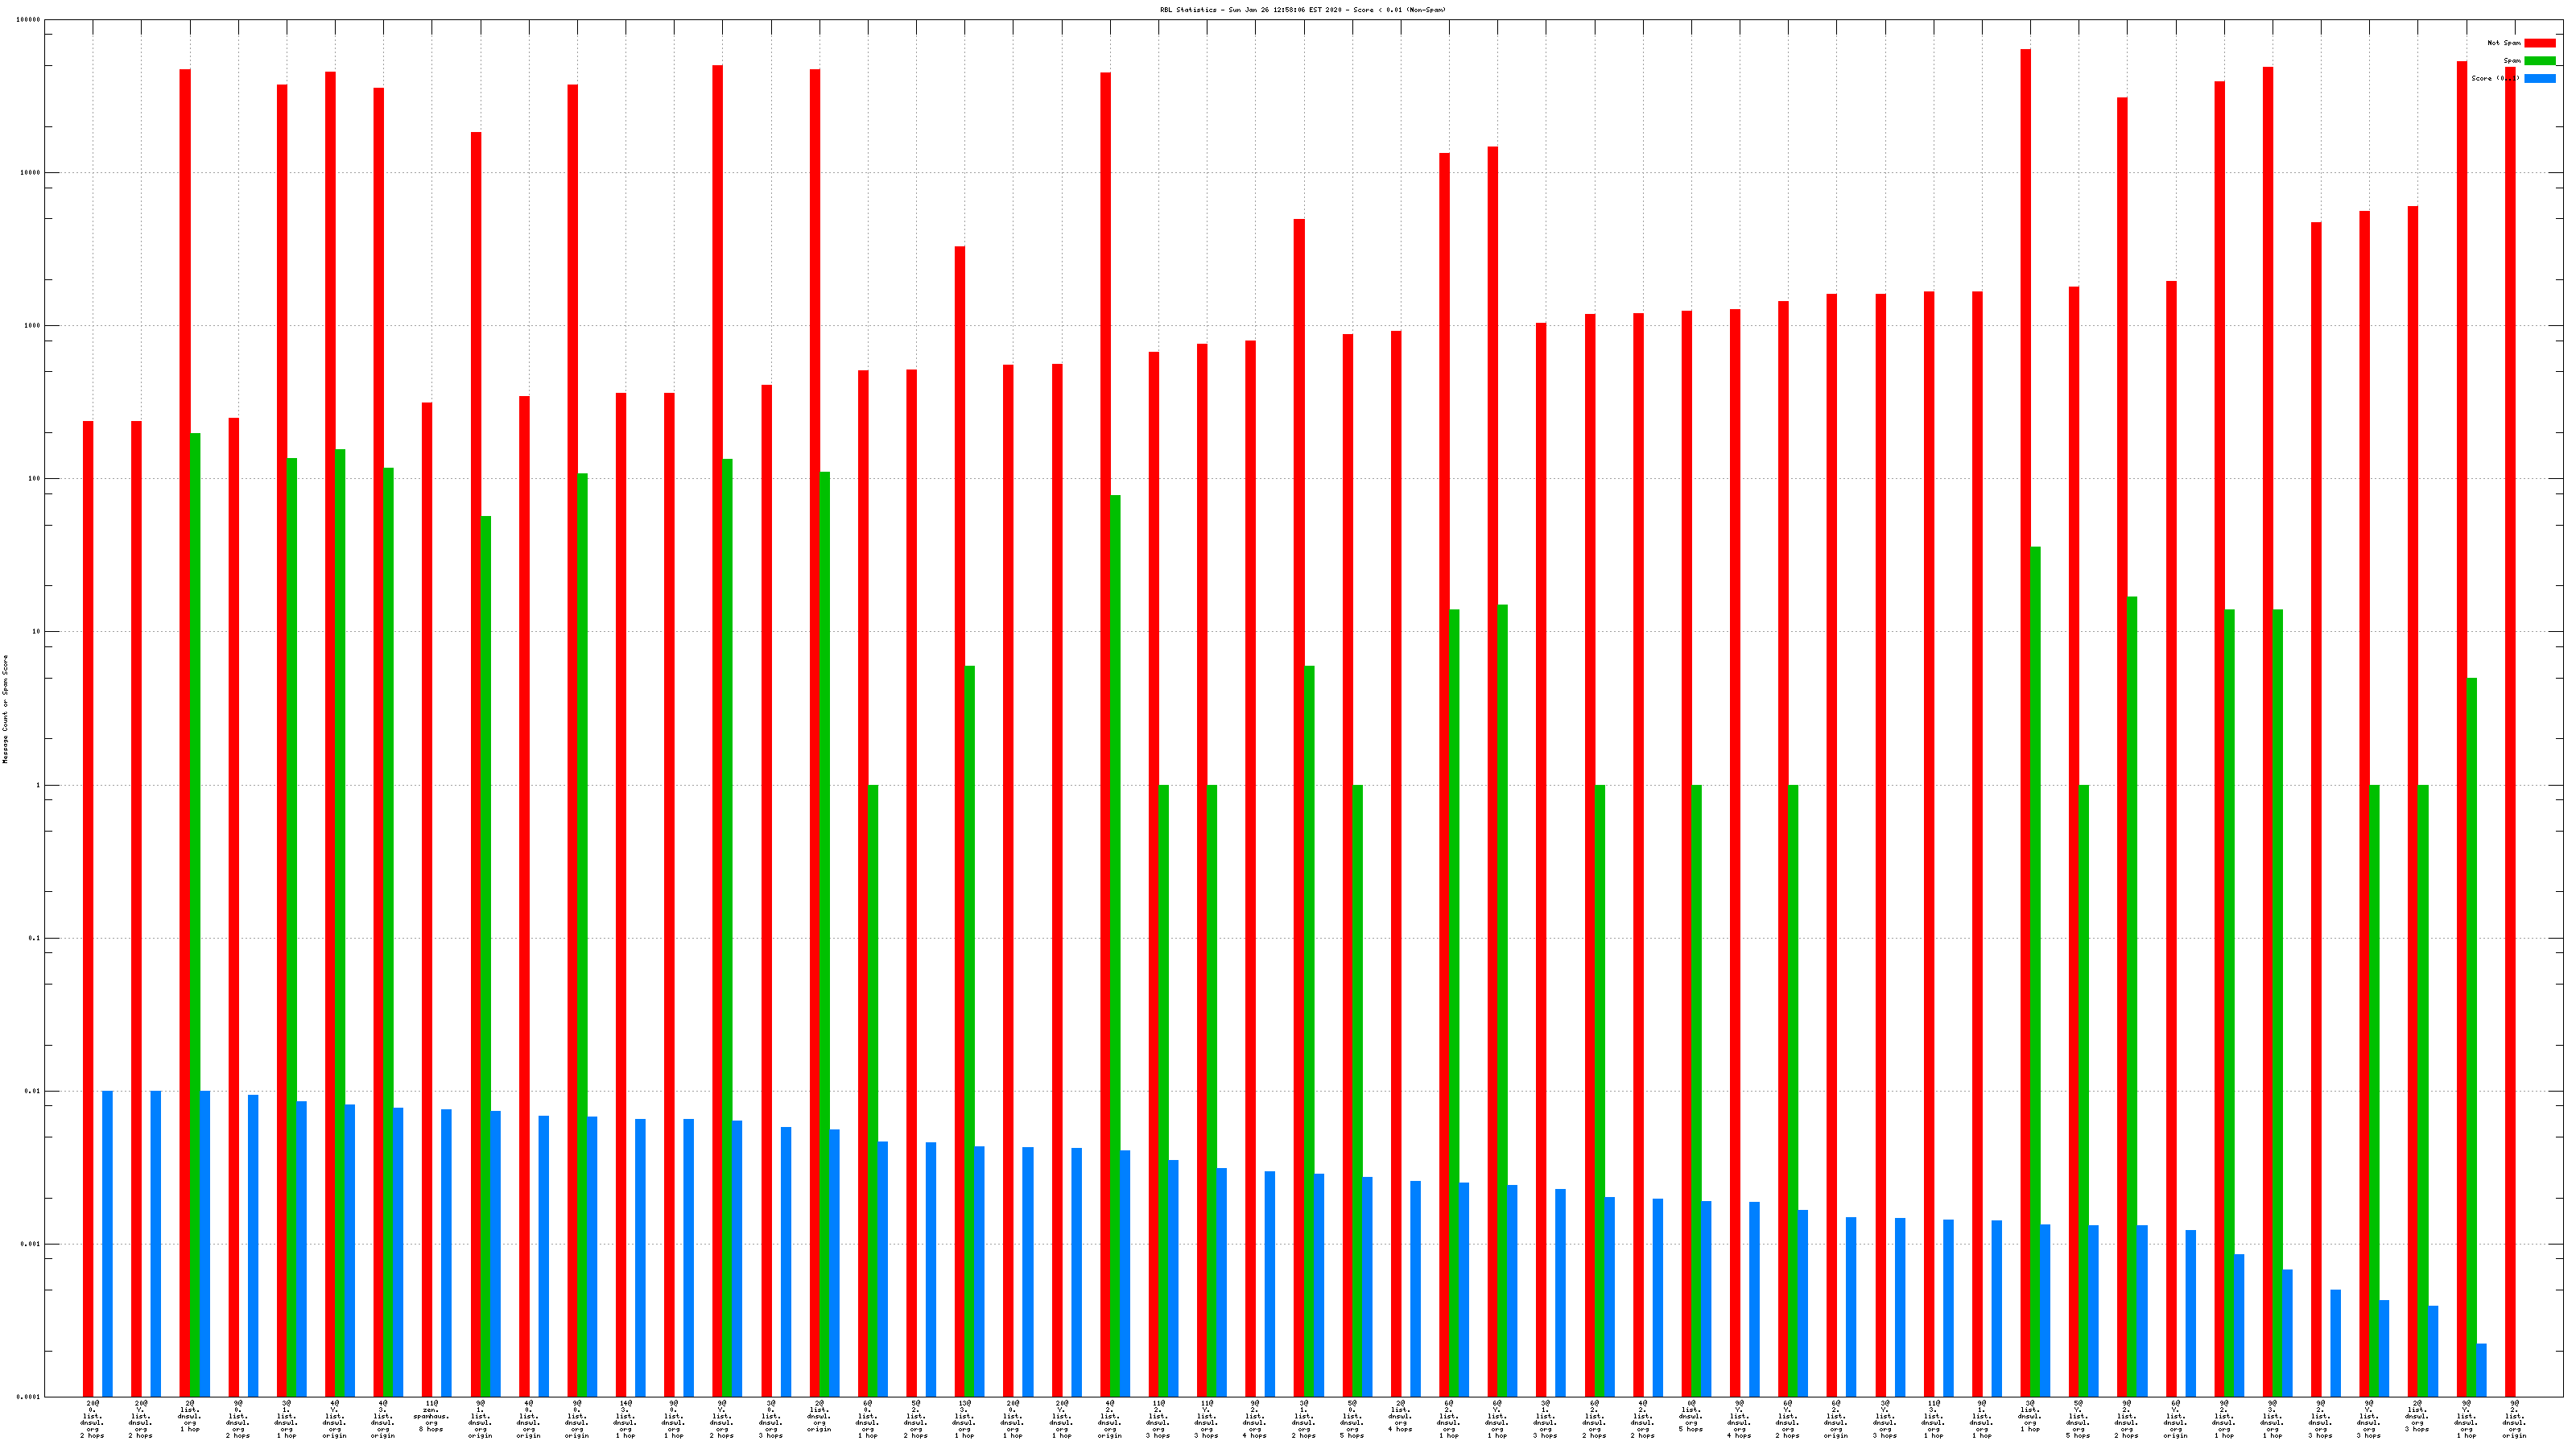Click the 0.01 y-axis tick label
The width and height of the screenshot is (2576, 1449).
(x=33, y=1091)
